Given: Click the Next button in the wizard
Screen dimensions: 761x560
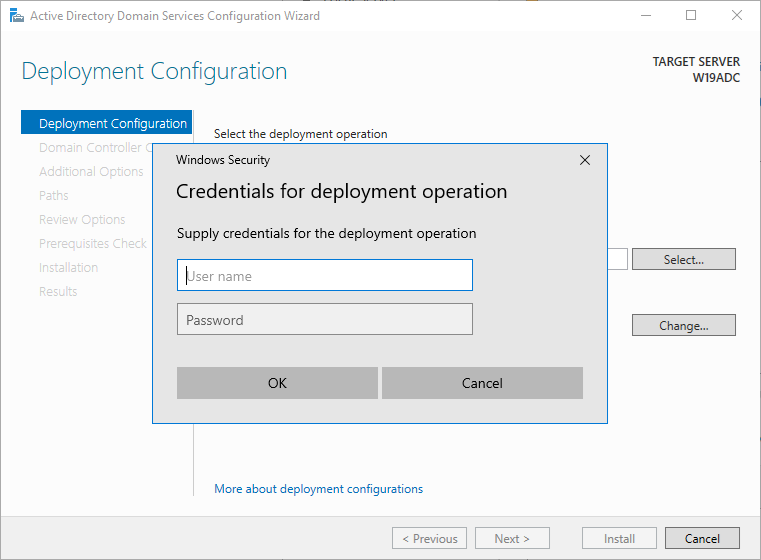Looking at the screenshot, I should (x=512, y=538).
